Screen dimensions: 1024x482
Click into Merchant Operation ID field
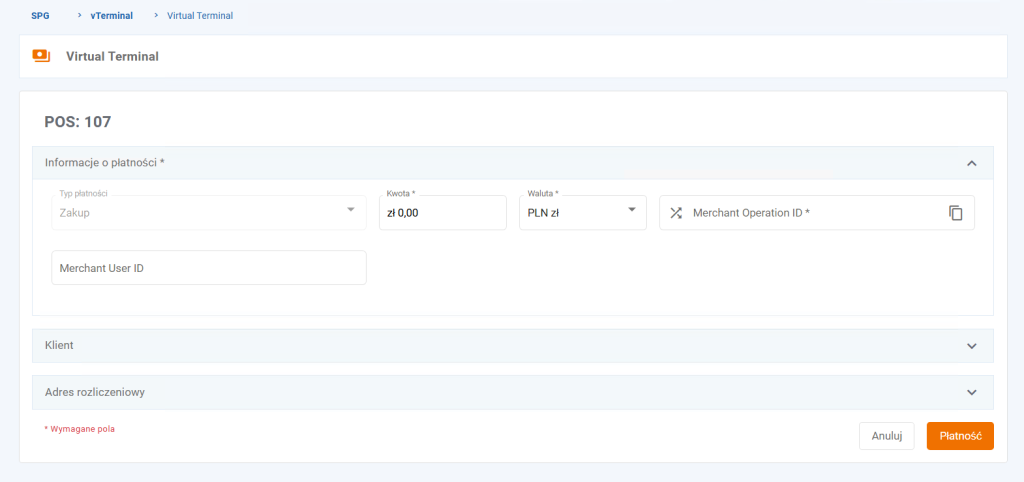tap(810, 213)
